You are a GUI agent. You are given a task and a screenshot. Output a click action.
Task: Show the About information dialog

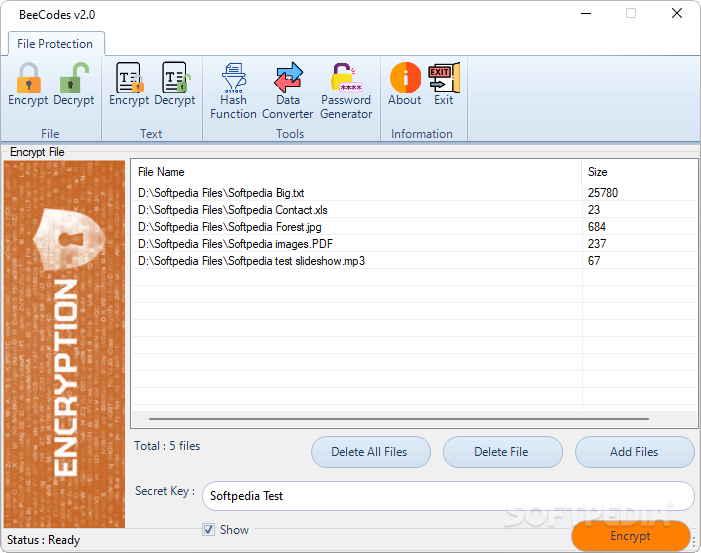(405, 84)
